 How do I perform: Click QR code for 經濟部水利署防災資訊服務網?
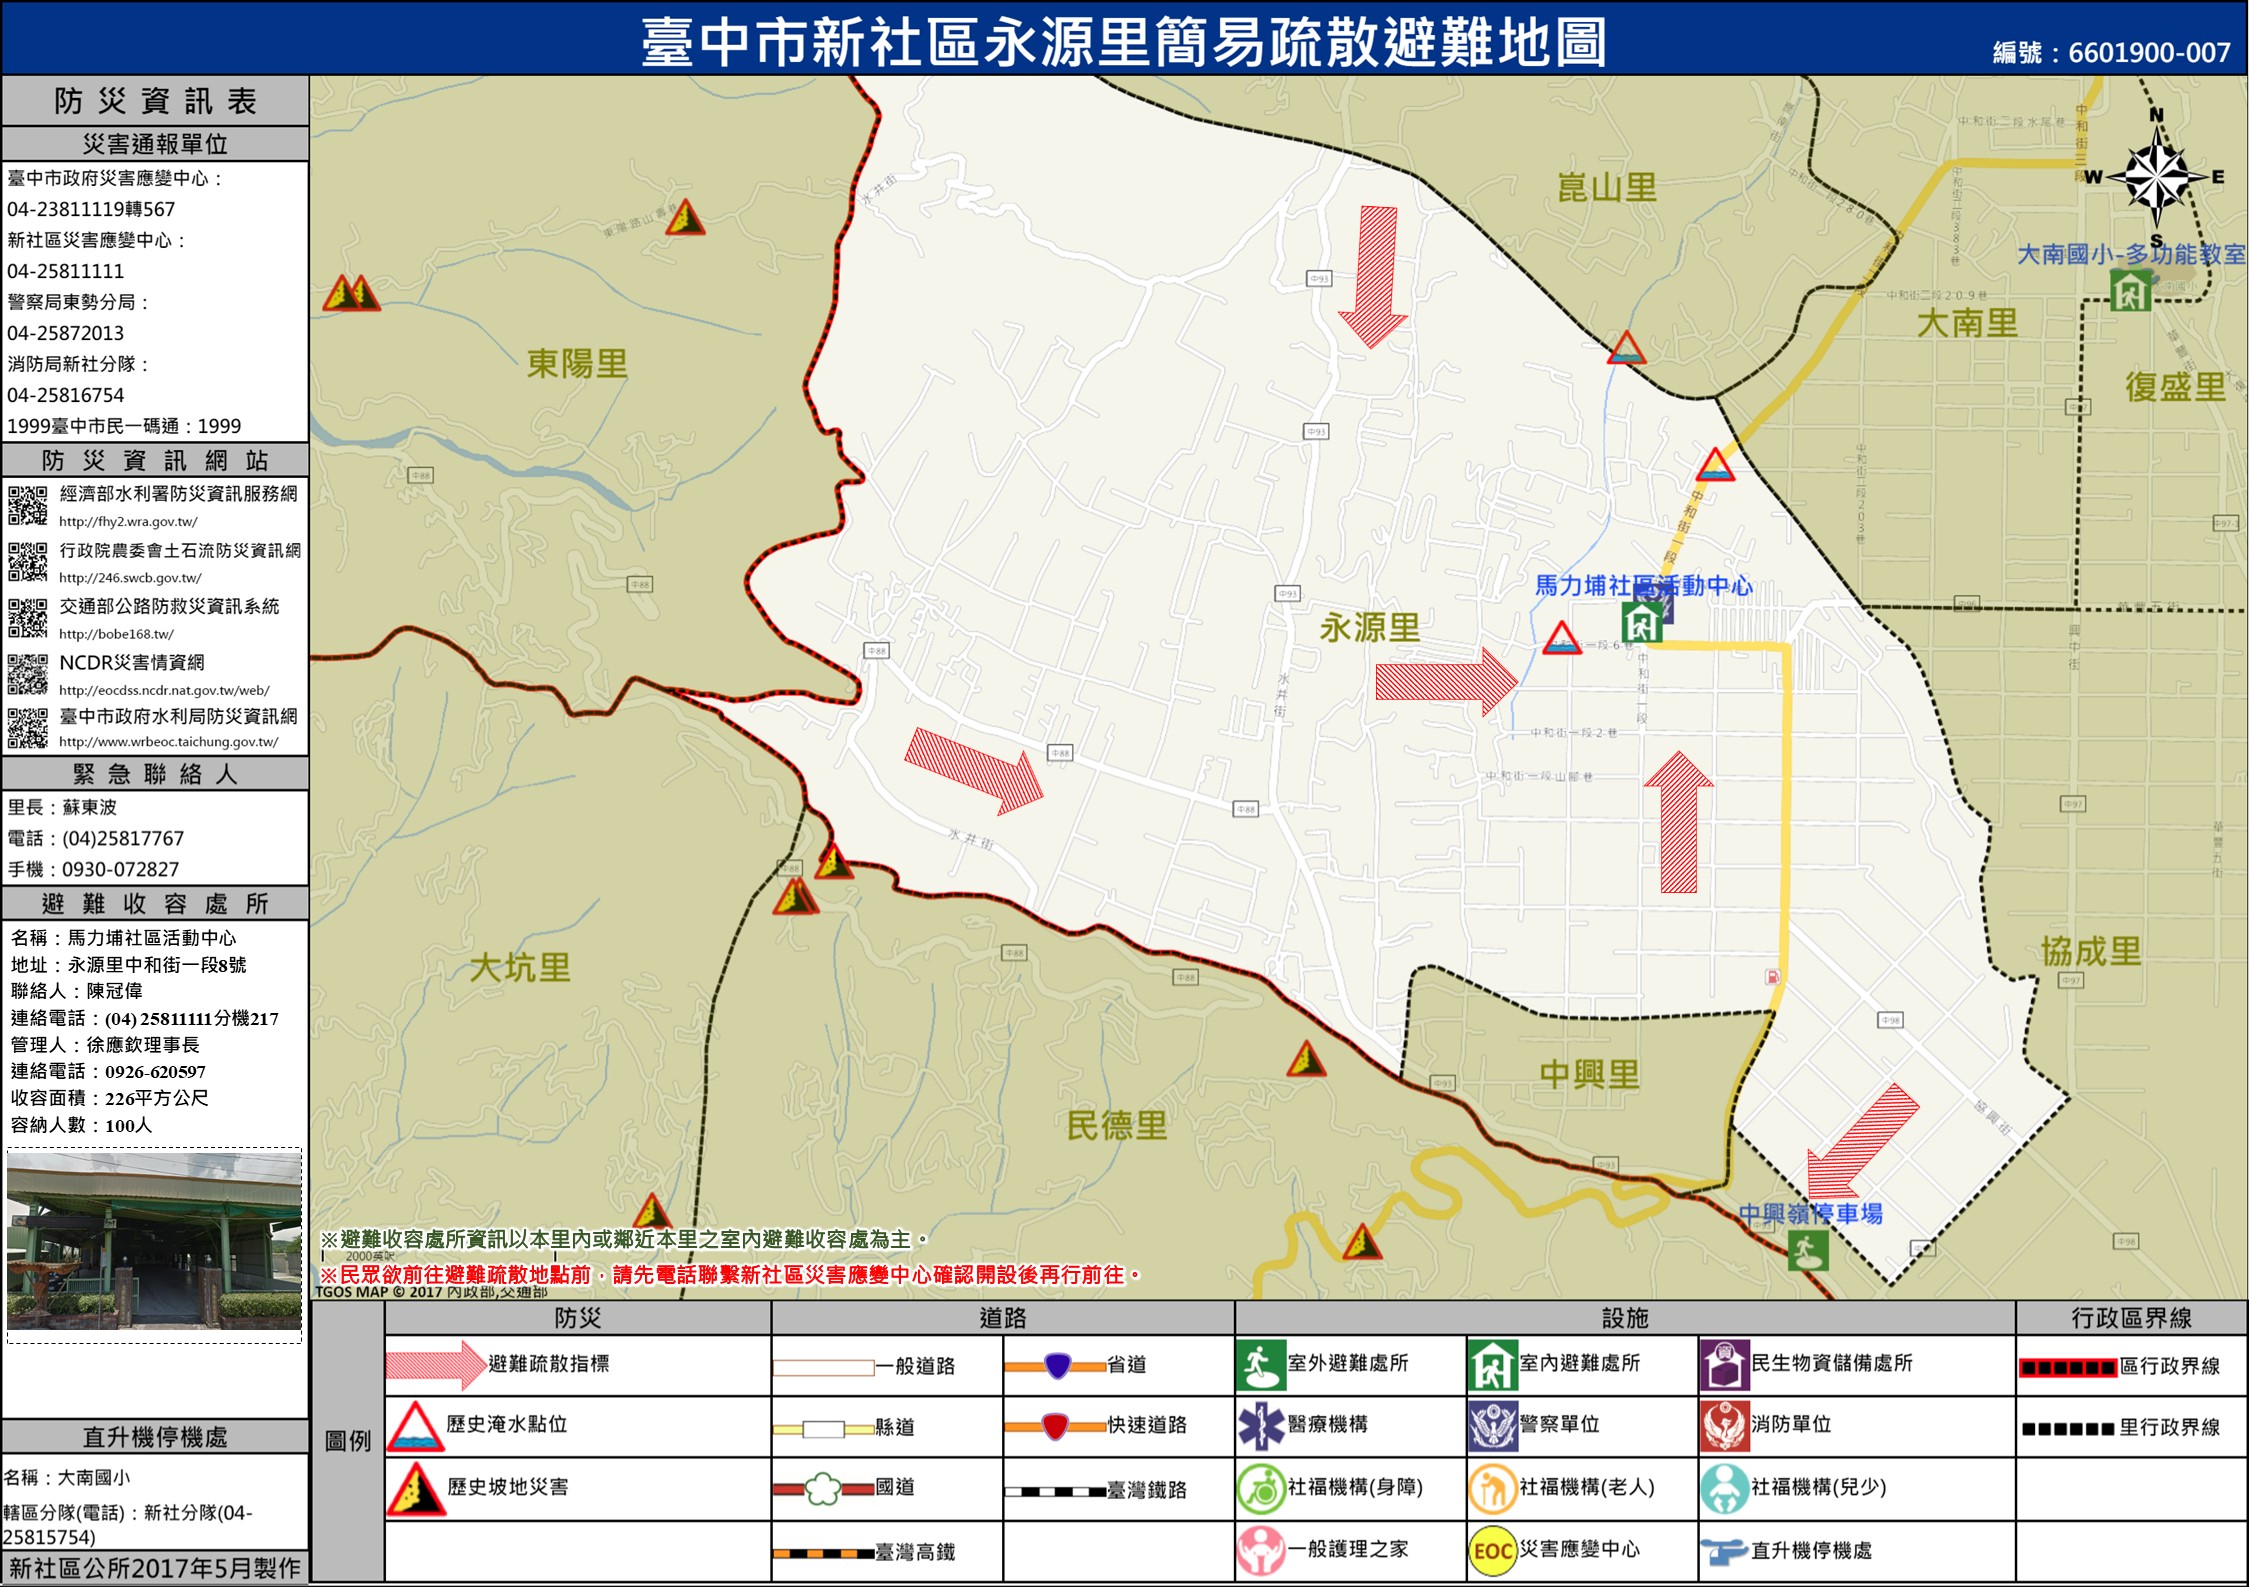pos(27,505)
